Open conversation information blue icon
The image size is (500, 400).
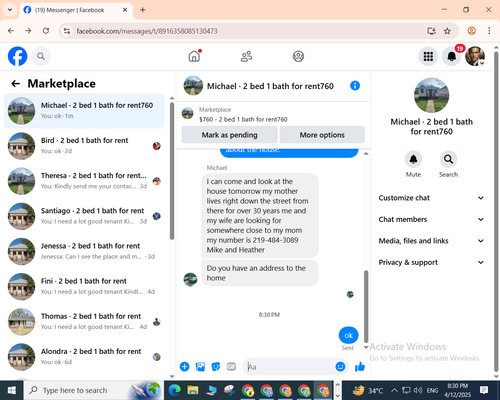(355, 86)
